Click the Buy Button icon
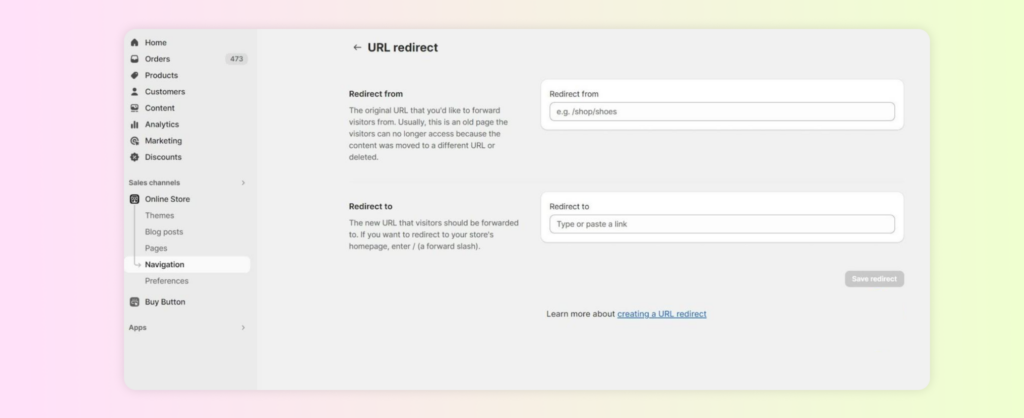 click(135, 302)
